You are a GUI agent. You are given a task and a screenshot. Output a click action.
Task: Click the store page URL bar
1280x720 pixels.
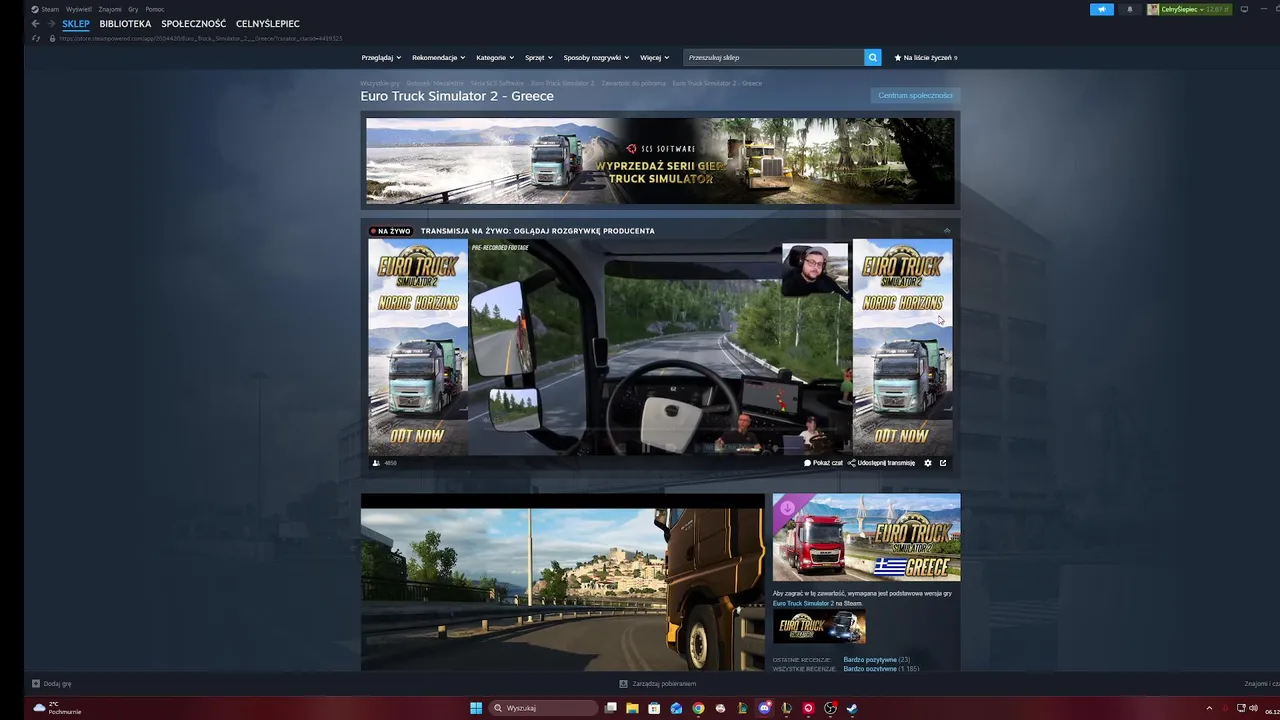[x=200, y=38]
